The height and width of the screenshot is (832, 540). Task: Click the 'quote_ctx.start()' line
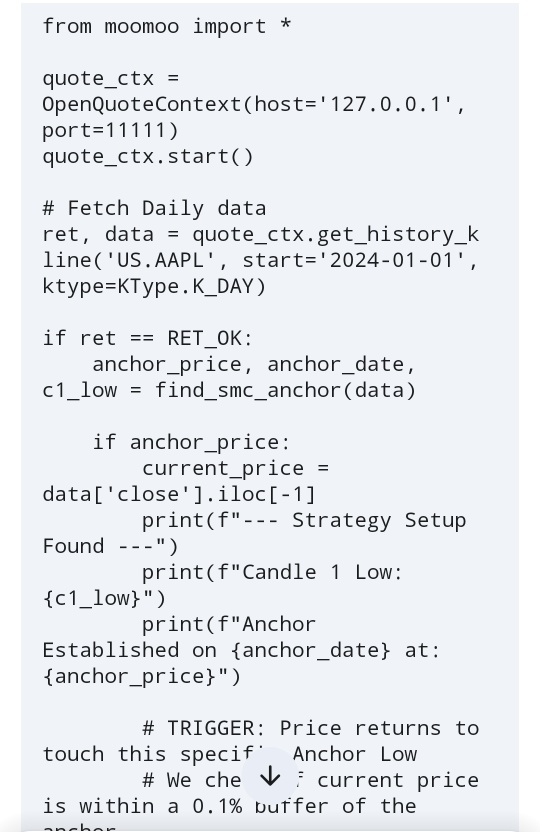[148, 157]
